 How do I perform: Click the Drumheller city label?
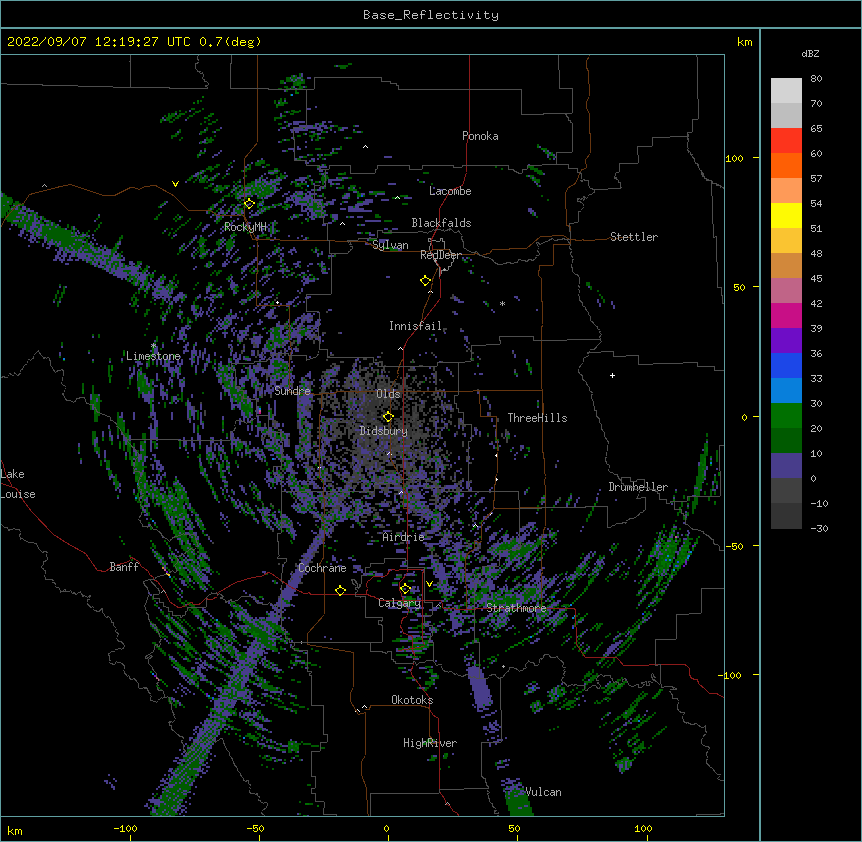638,487
